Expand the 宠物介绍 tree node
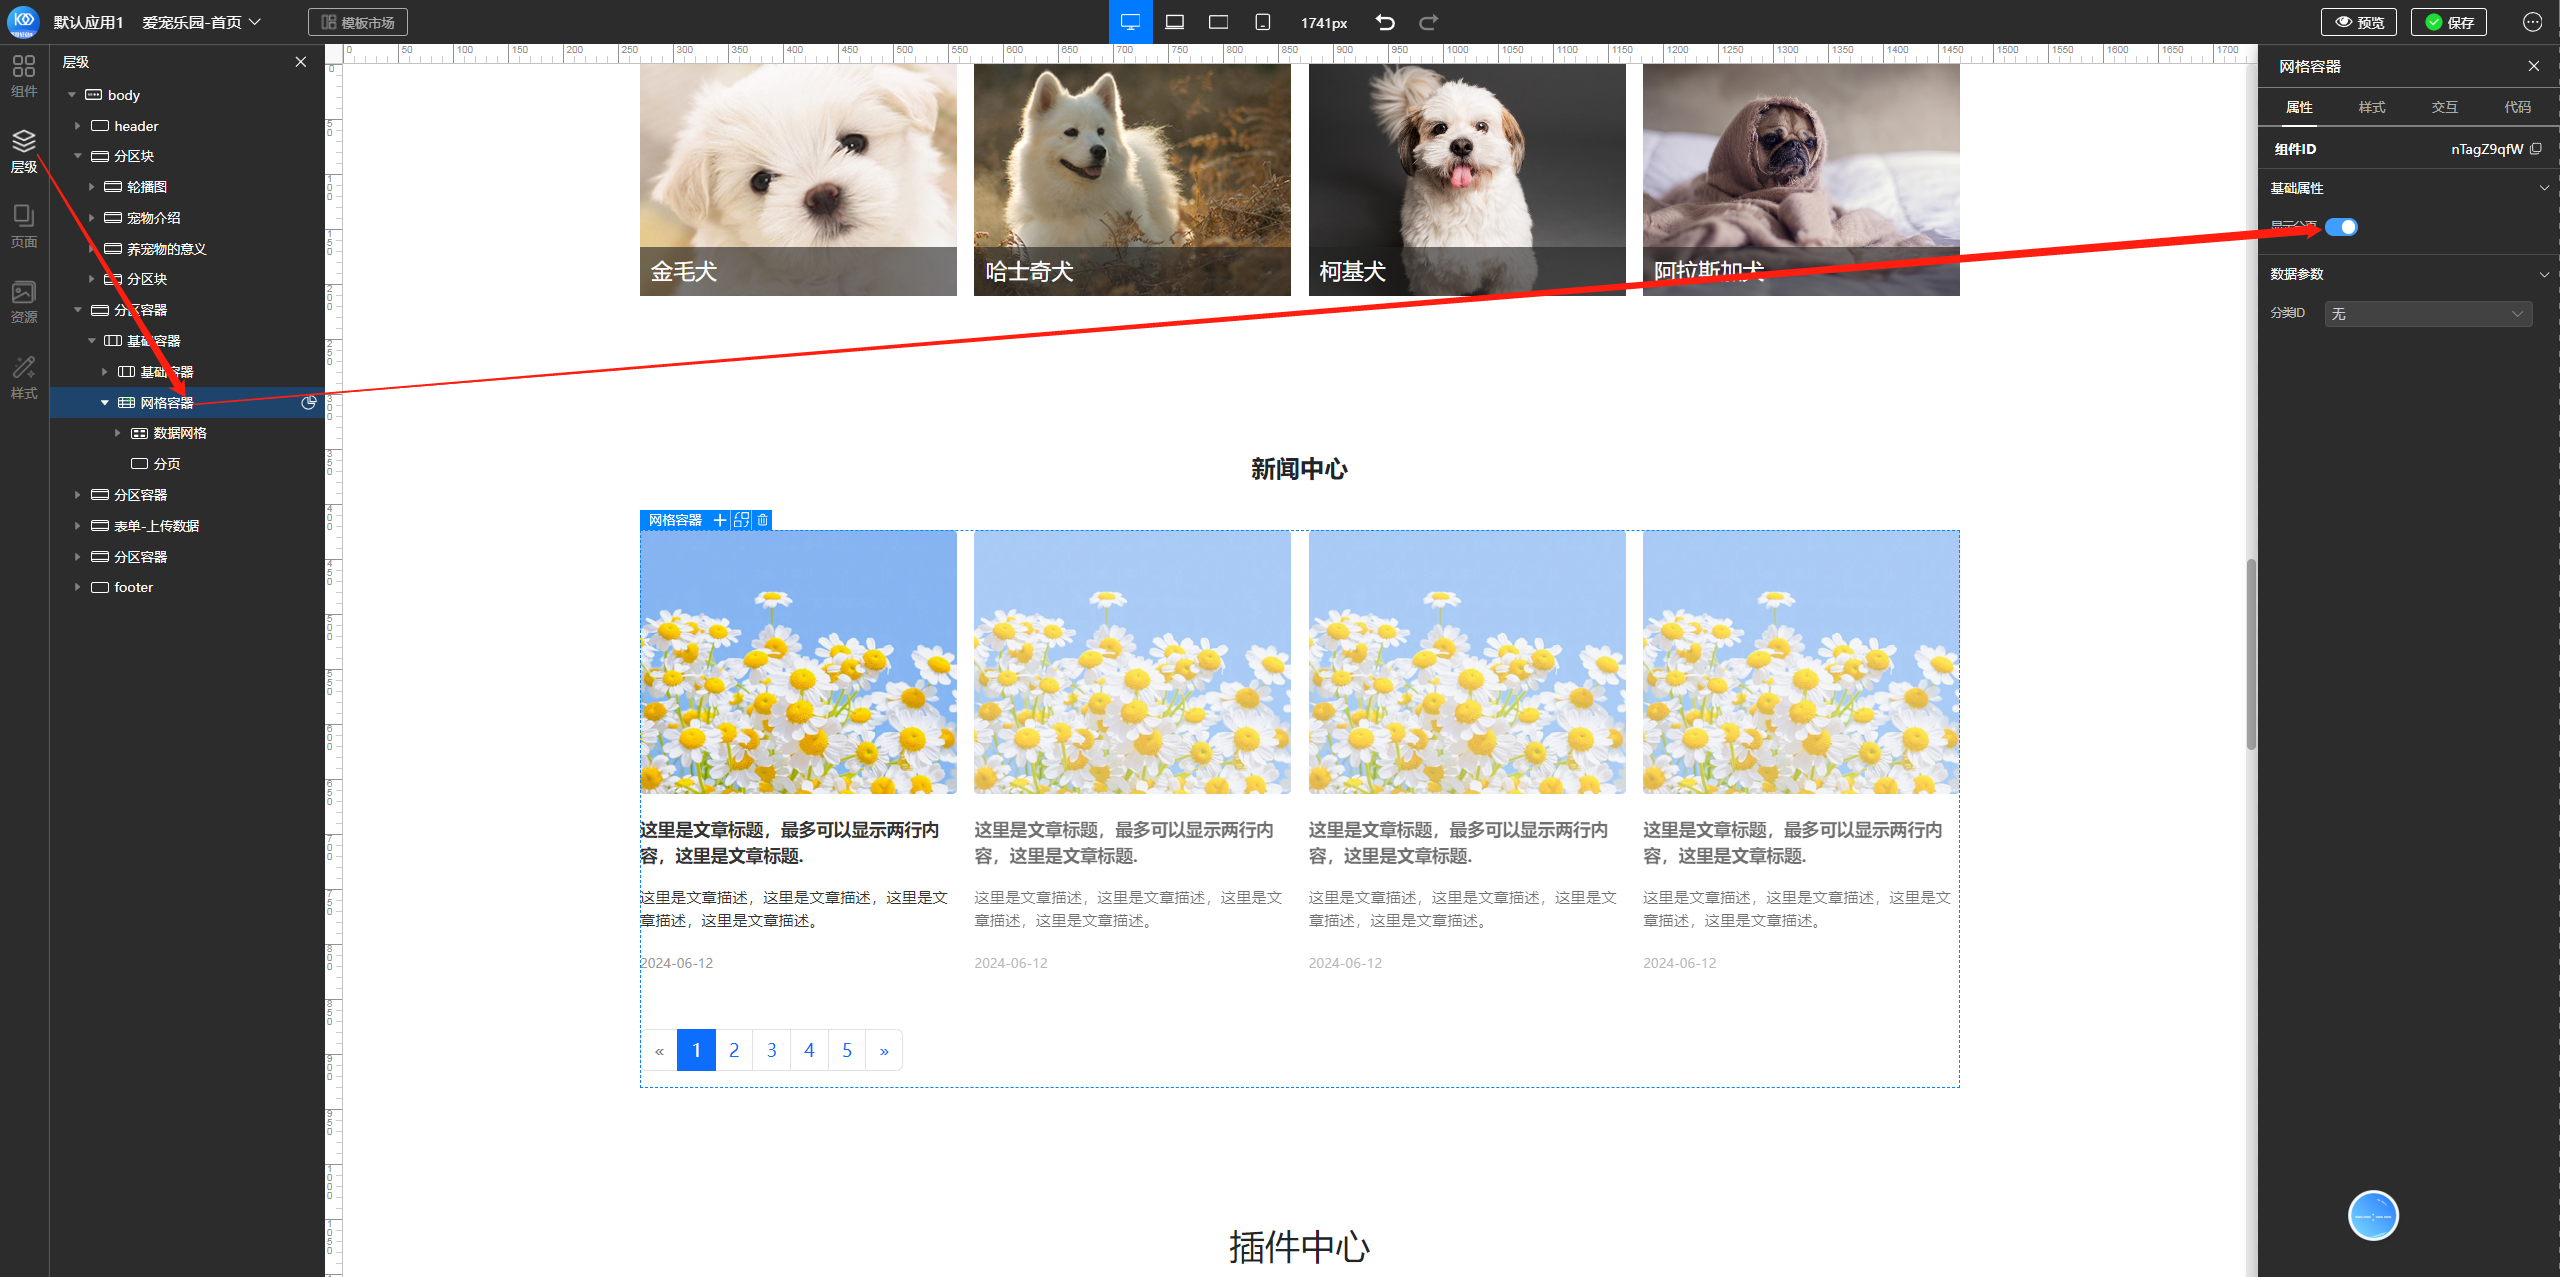The width and height of the screenshot is (2560, 1277). [91, 218]
